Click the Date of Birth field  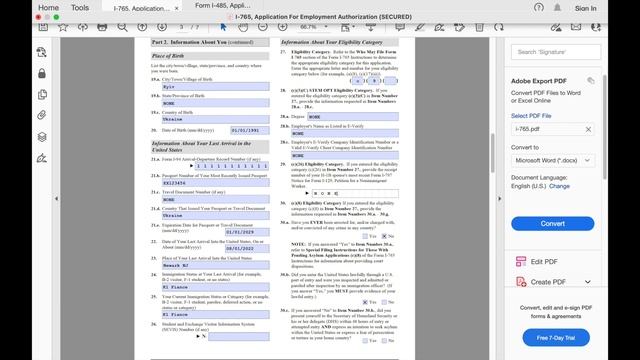tap(250, 130)
